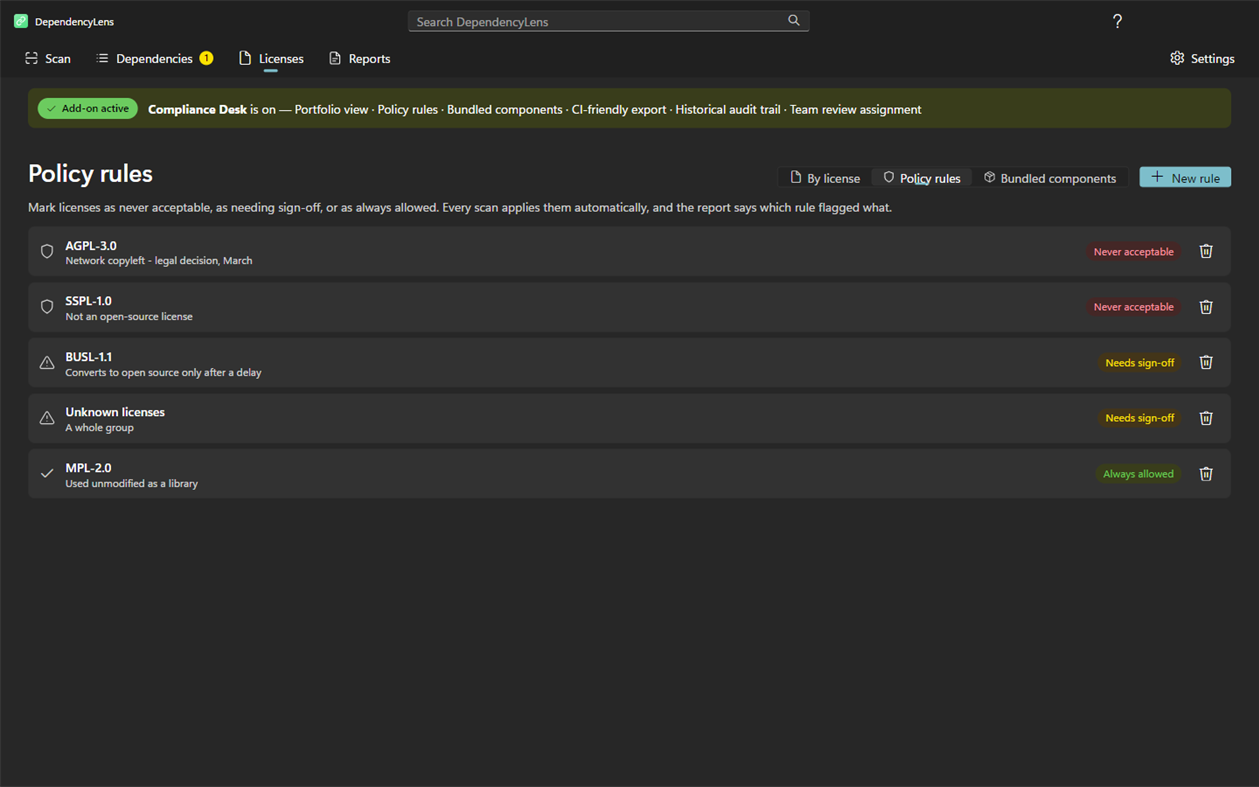Click 'Not an open-source license' description
The image size is (1259, 787).
pos(129,316)
